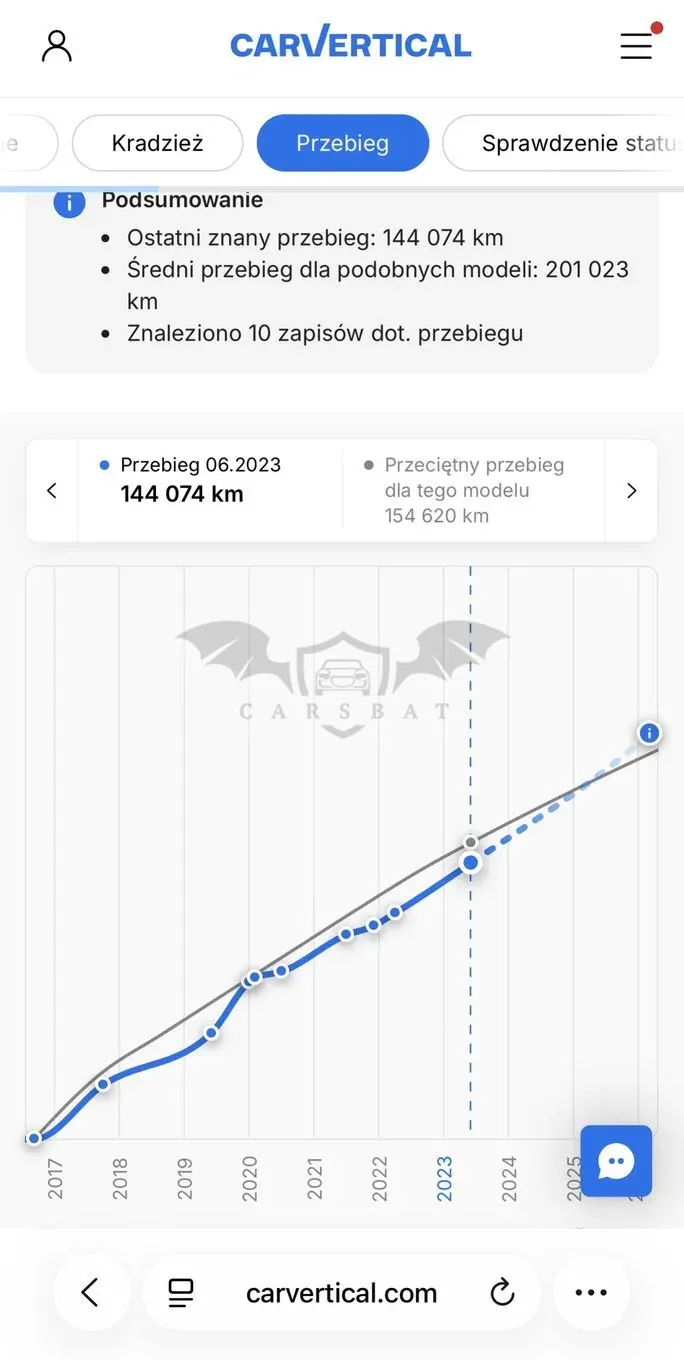Open the browser three-dot options

(591, 1293)
